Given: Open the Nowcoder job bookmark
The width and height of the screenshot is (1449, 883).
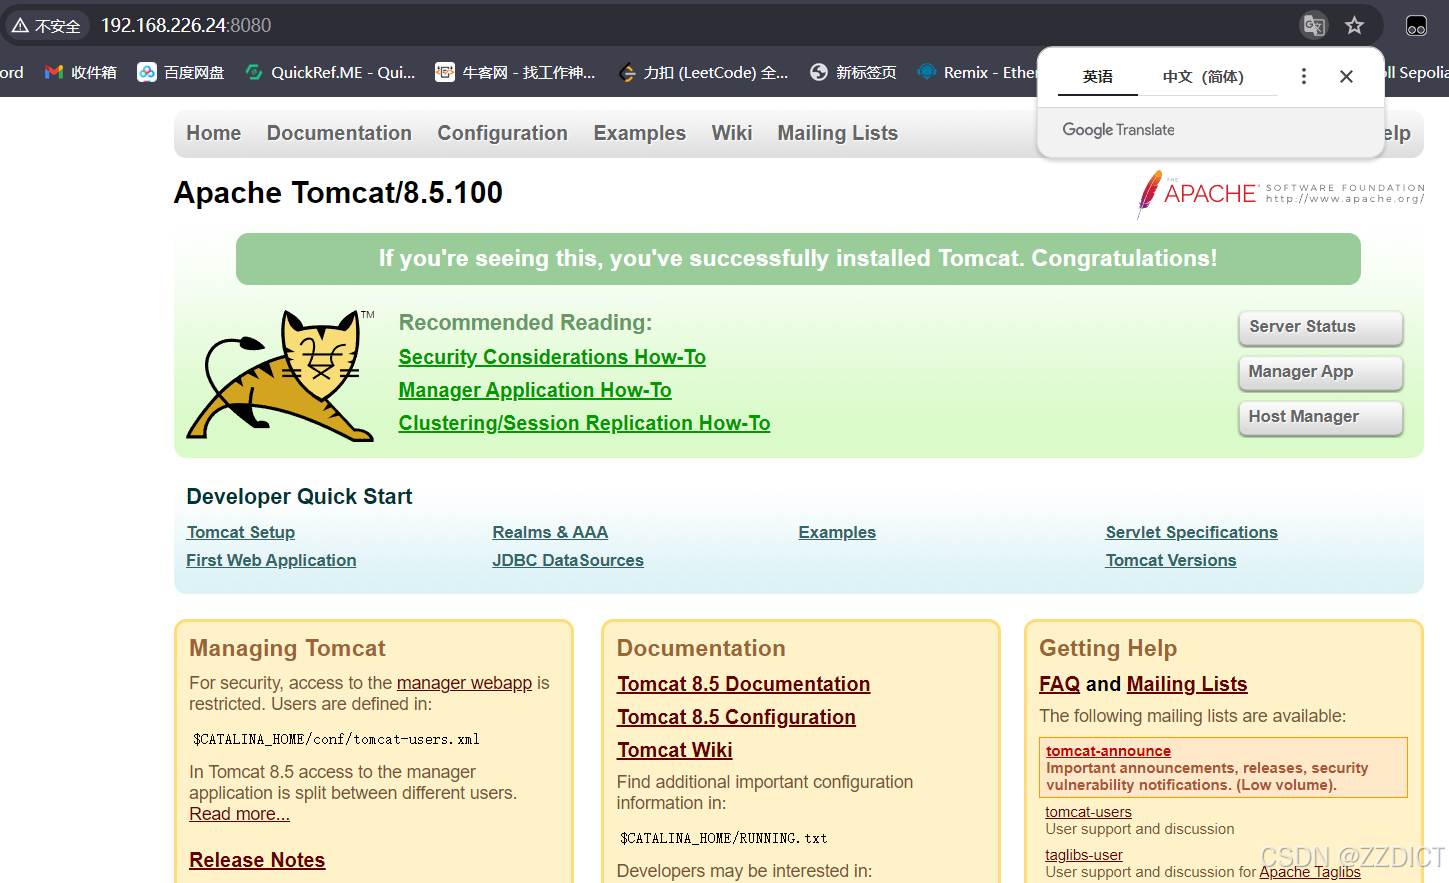Looking at the screenshot, I should pyautogui.click(x=515, y=72).
